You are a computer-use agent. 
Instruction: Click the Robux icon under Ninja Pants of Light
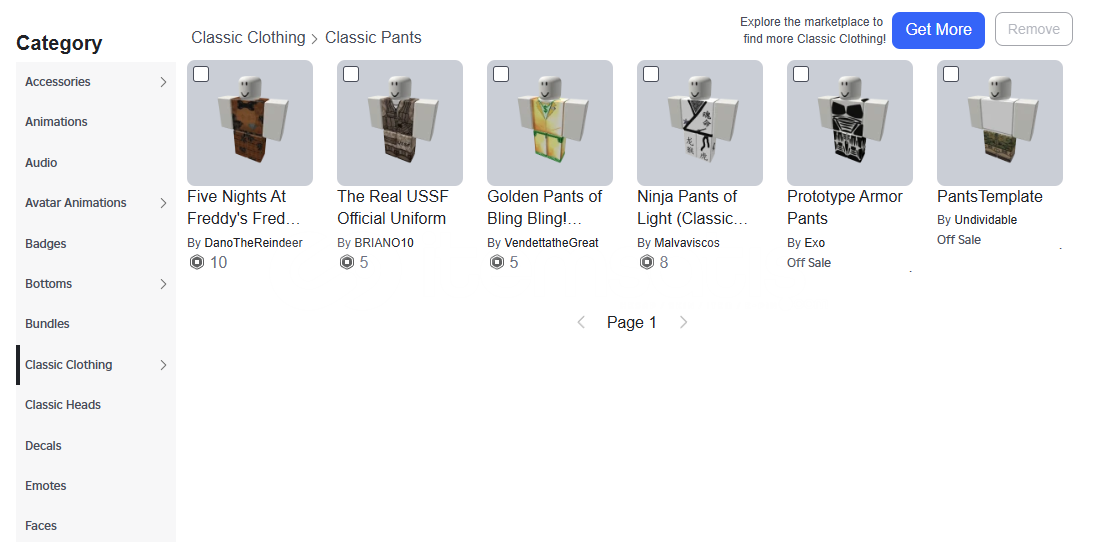646,263
